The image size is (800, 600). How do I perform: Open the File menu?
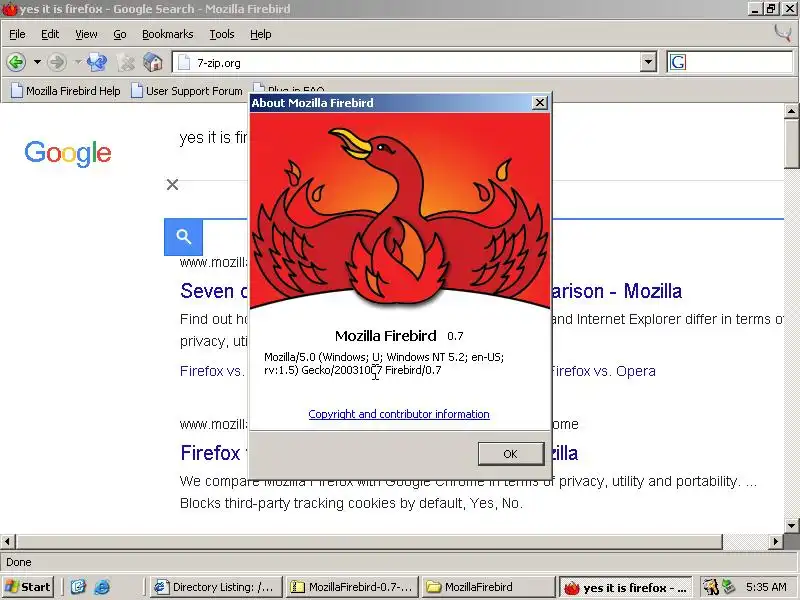click(x=17, y=34)
